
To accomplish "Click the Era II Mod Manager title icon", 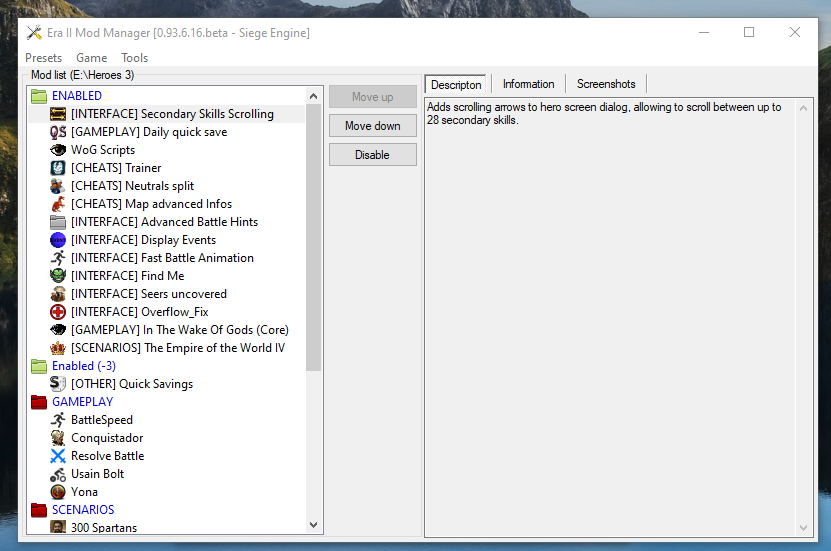I will coord(34,32).
